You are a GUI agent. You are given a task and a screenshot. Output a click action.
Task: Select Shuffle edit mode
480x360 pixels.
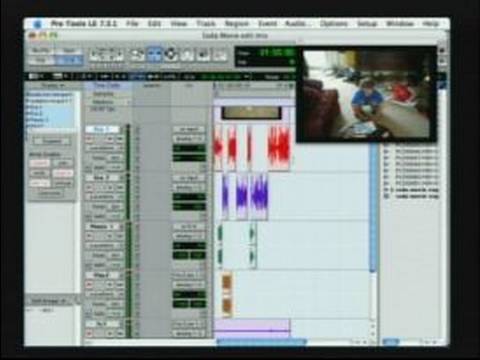tap(41, 51)
